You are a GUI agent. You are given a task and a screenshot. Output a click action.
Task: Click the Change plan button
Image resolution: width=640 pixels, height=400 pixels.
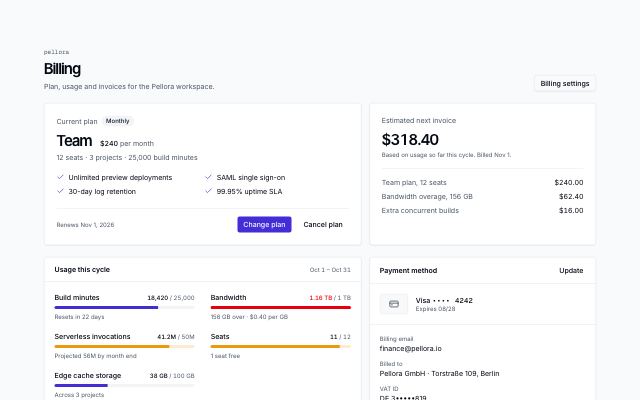pos(264,224)
